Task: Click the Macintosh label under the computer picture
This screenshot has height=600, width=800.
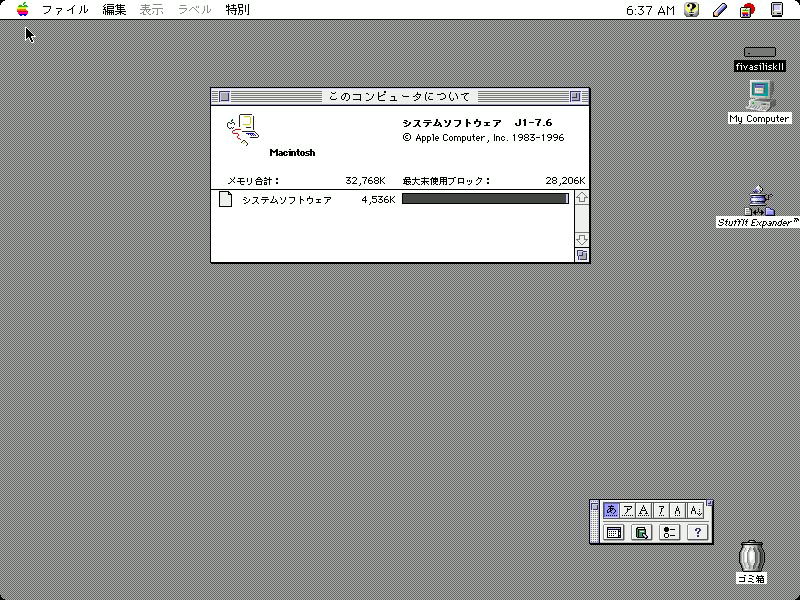Action: [292, 153]
